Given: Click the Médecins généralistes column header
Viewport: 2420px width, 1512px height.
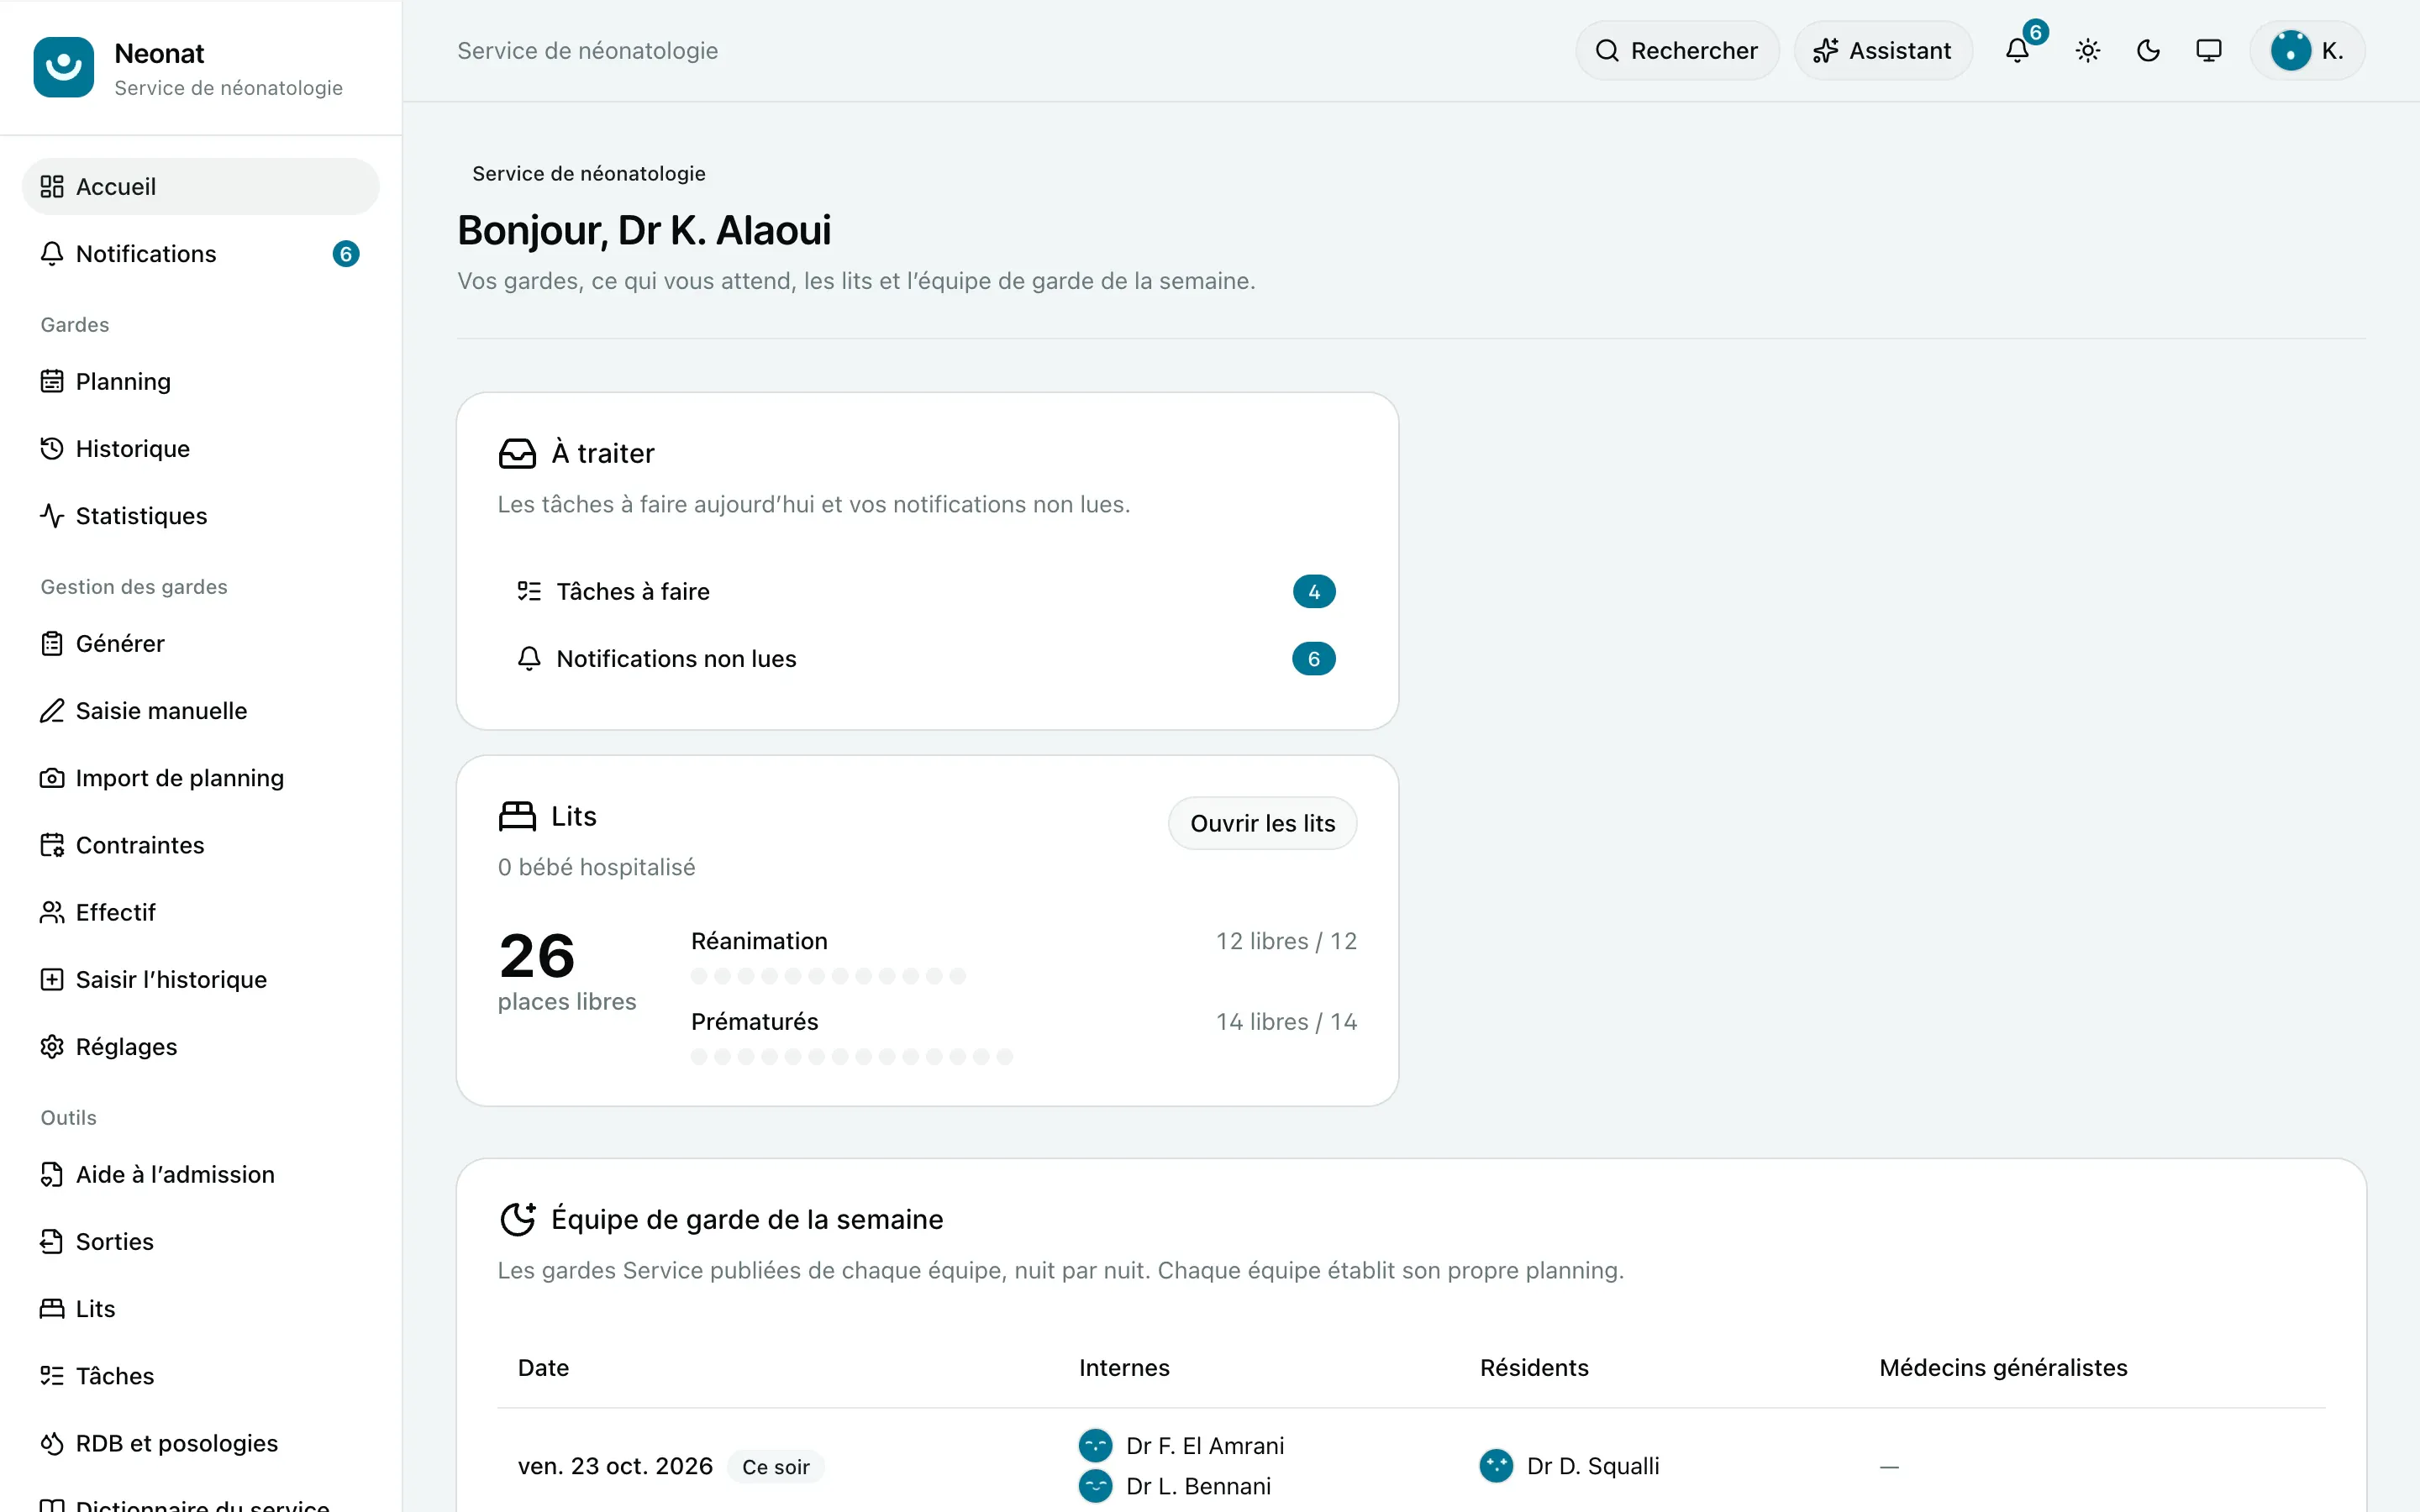Looking at the screenshot, I should pyautogui.click(x=2003, y=1368).
